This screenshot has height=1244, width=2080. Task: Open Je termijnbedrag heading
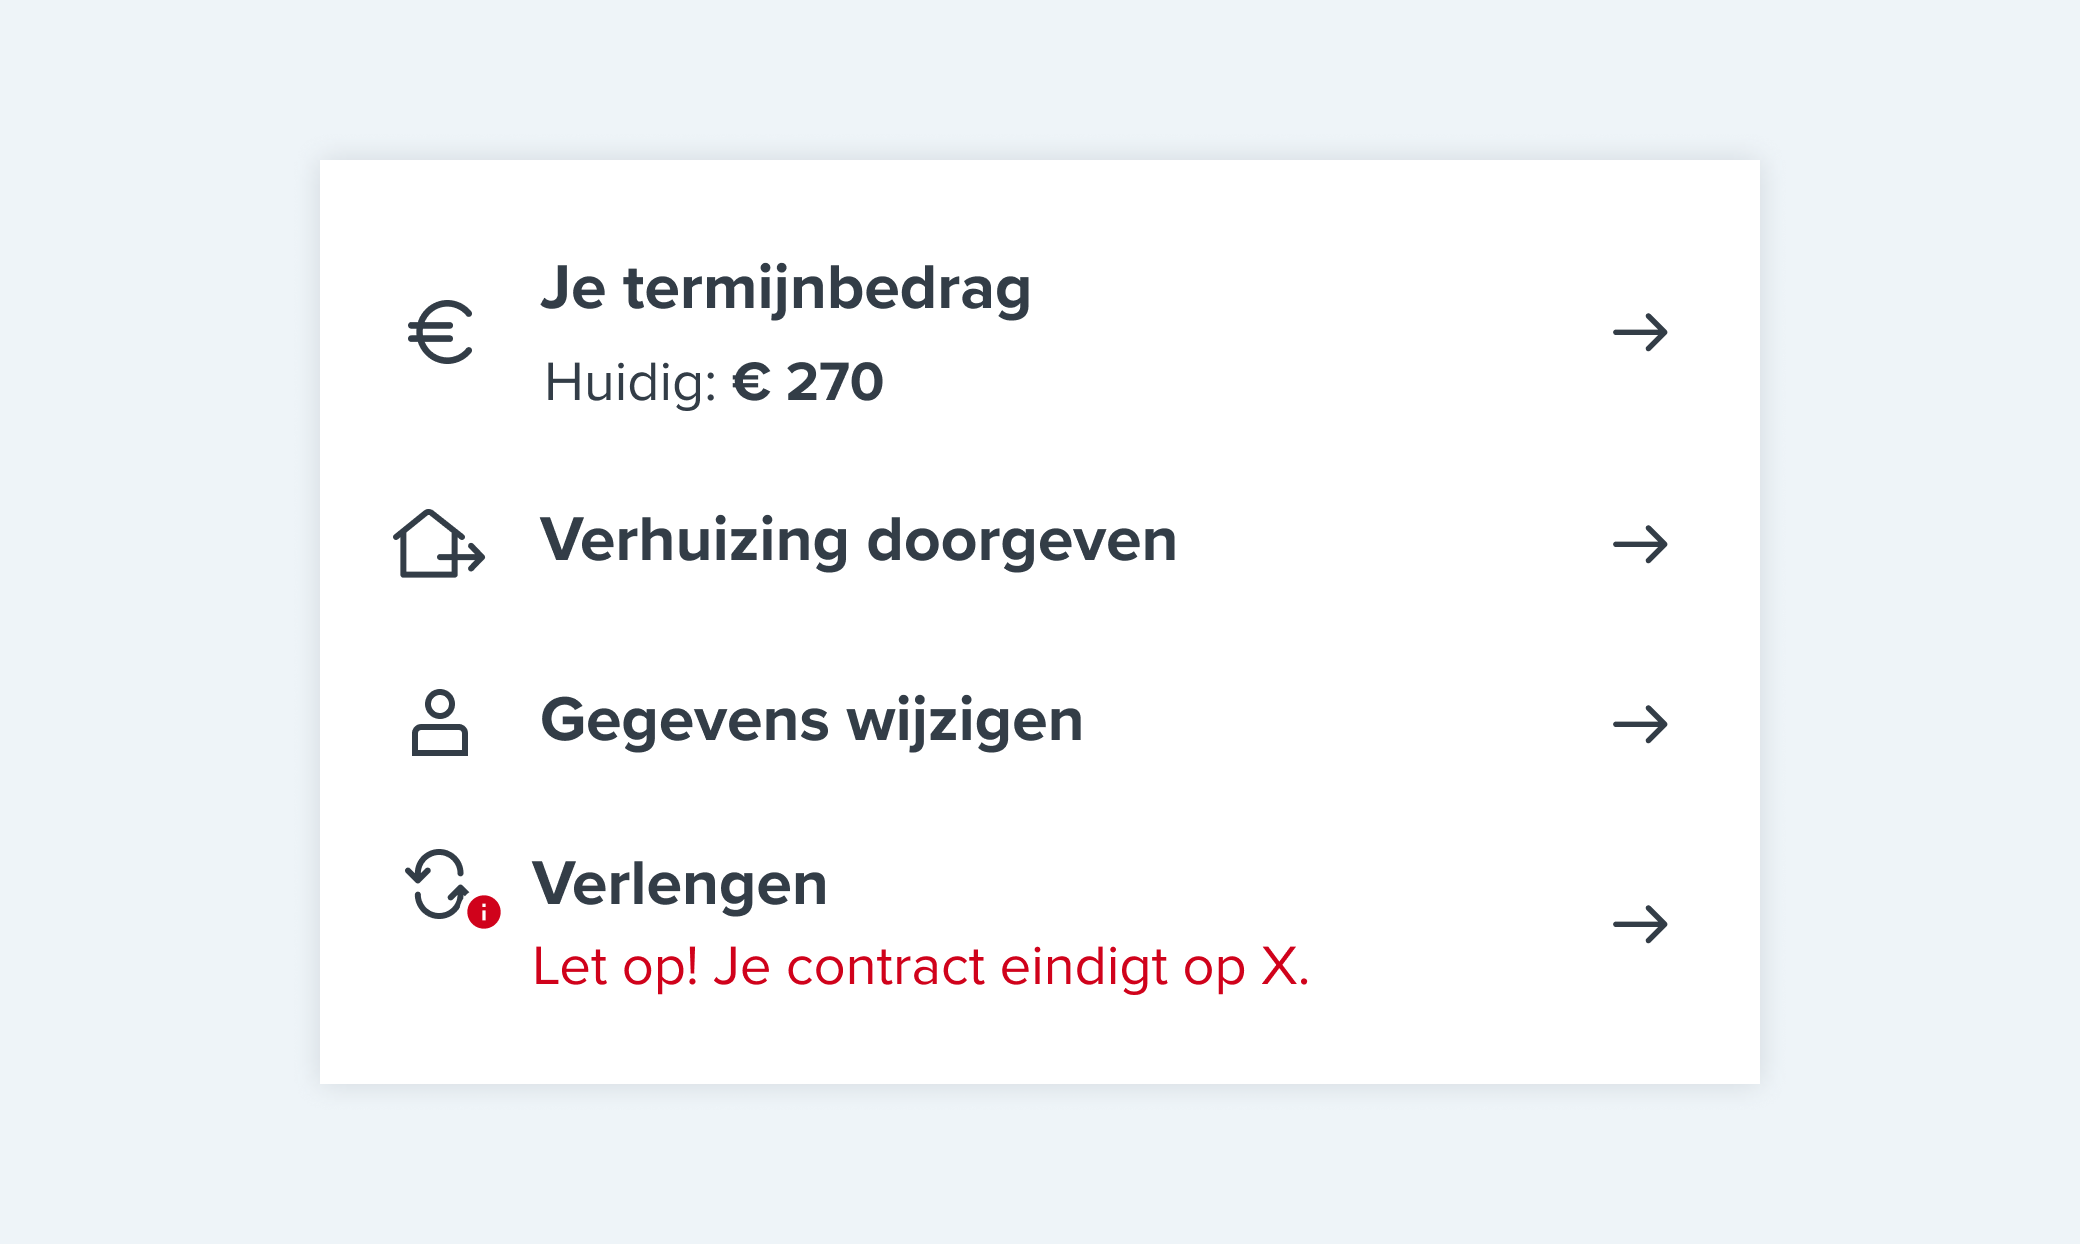click(786, 290)
